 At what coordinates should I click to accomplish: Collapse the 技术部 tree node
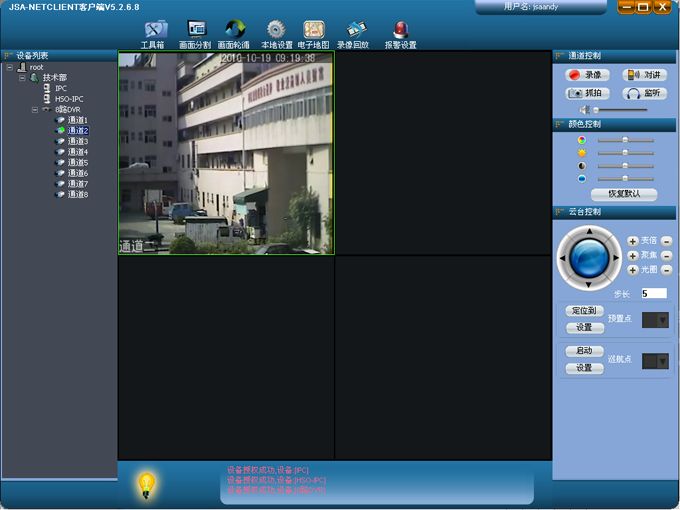(22, 78)
